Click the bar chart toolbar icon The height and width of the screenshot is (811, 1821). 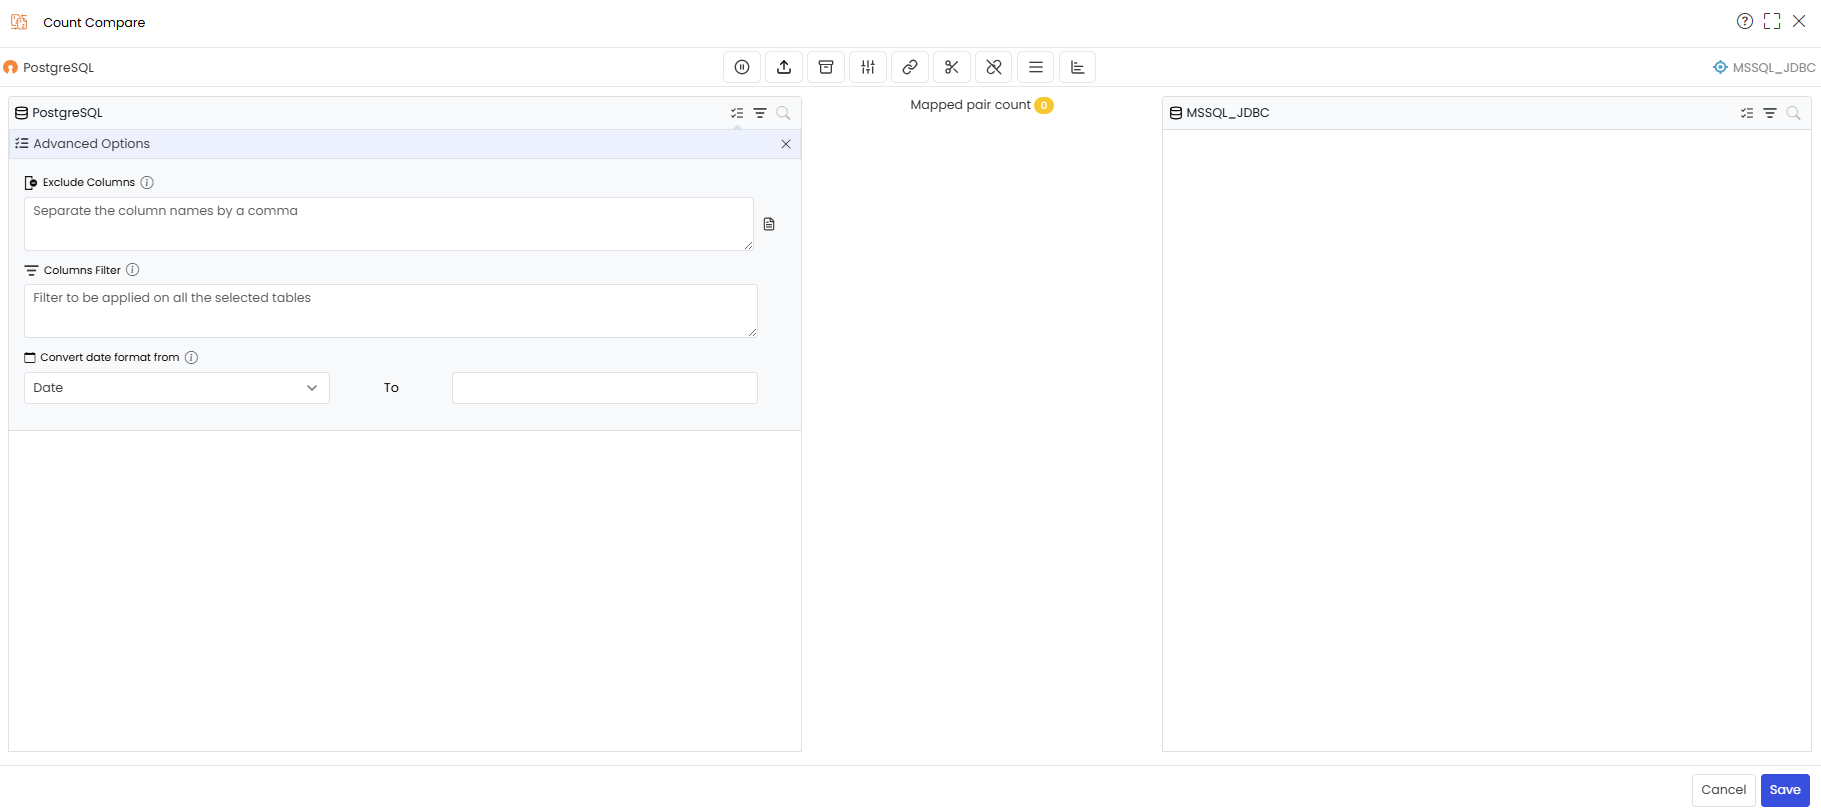1078,67
